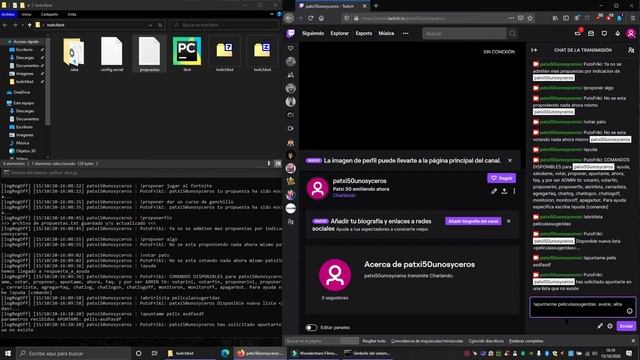Image resolution: width=640 pixels, height=360 pixels.
Task: Open Esports in Twitch navigation
Action: click(x=364, y=33)
